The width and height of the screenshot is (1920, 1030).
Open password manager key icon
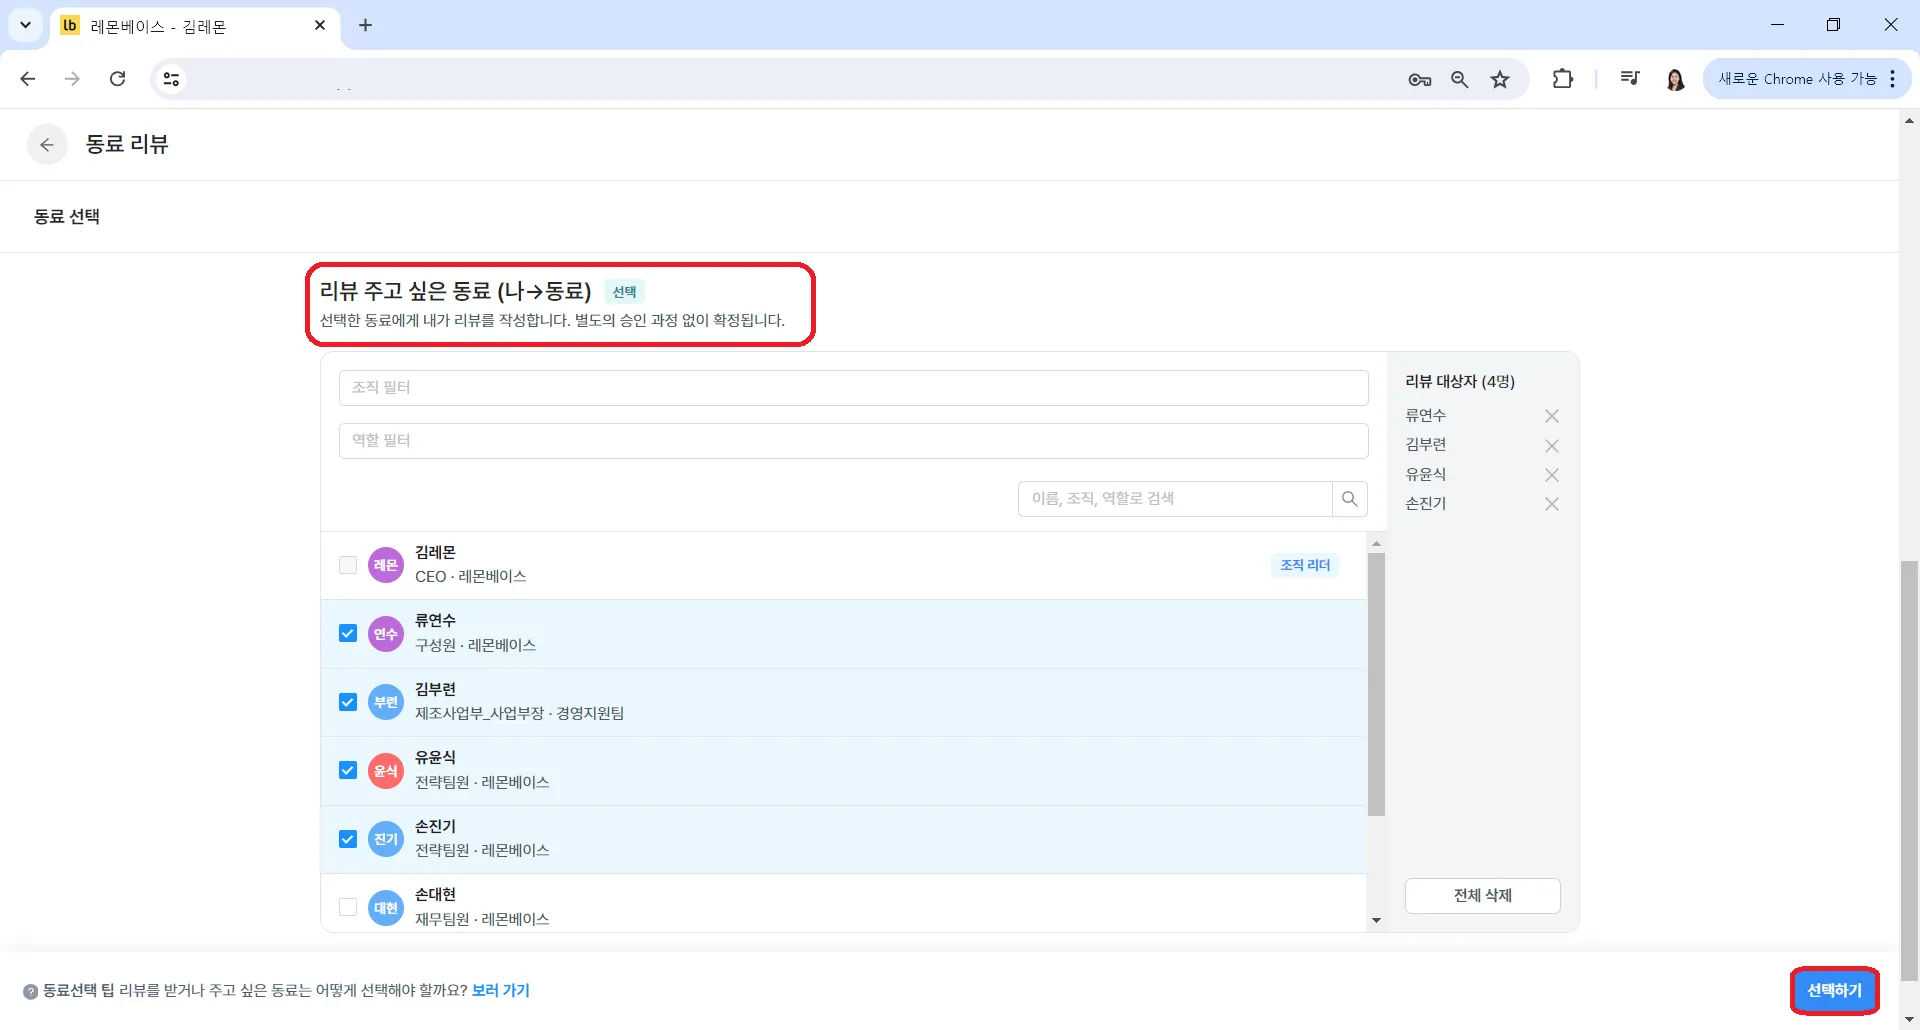click(x=1420, y=80)
